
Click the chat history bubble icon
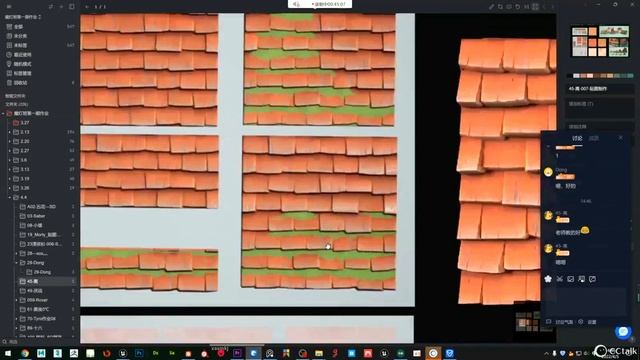[593, 279]
